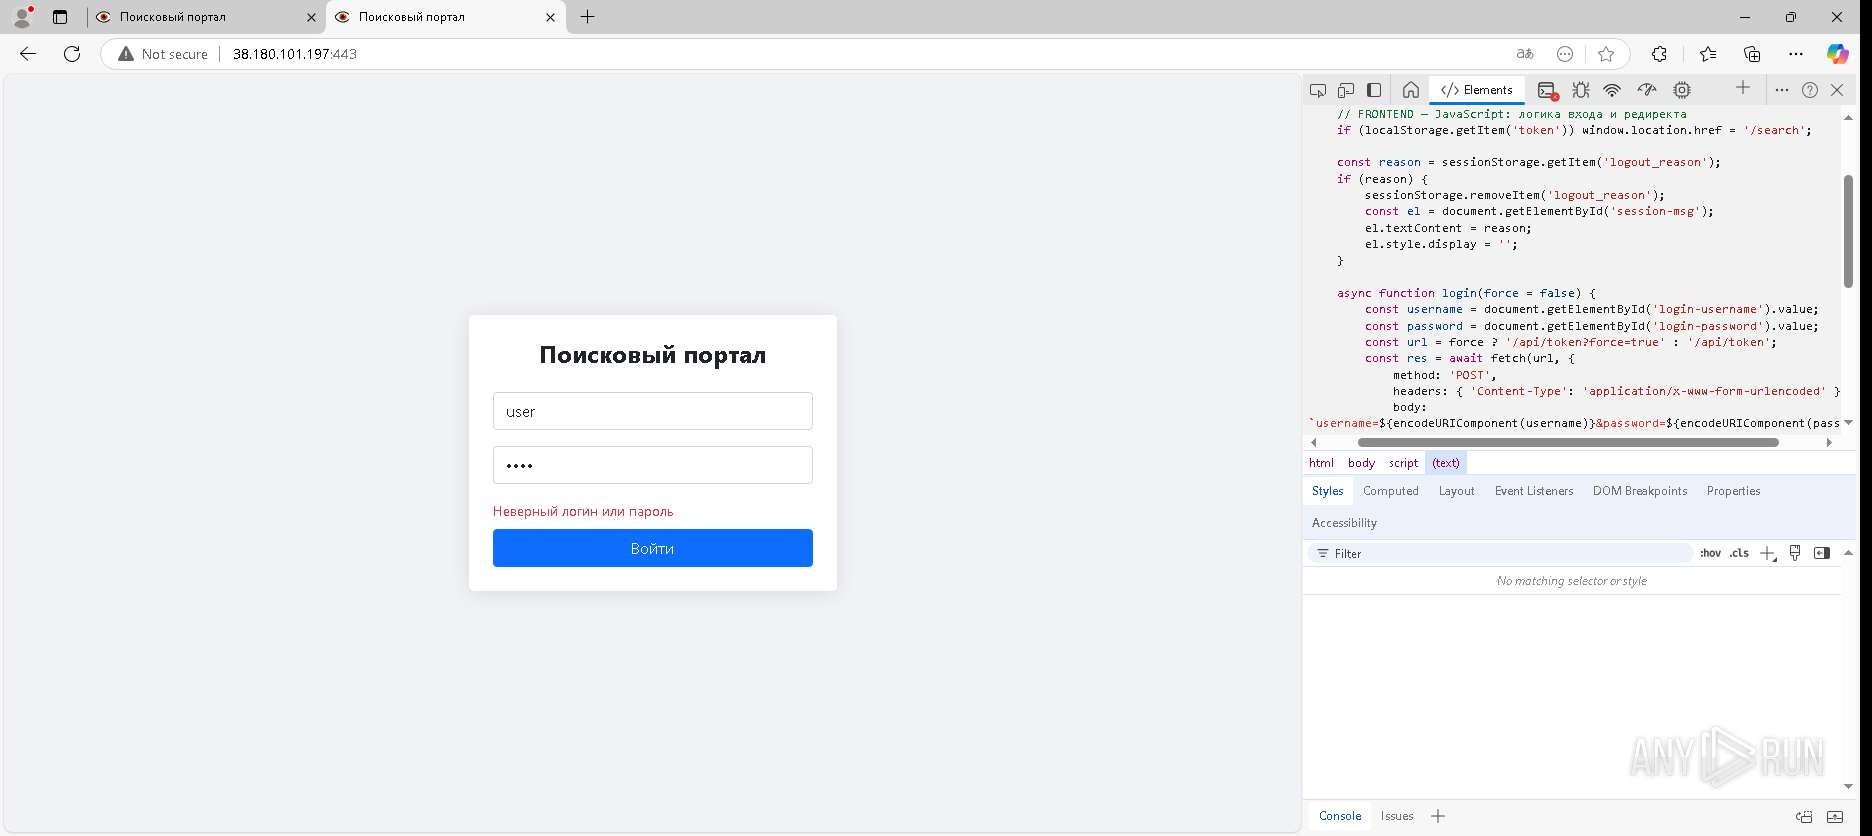The height and width of the screenshot is (836, 1872).
Task: Open the Network tool wifi icon
Action: tap(1612, 90)
